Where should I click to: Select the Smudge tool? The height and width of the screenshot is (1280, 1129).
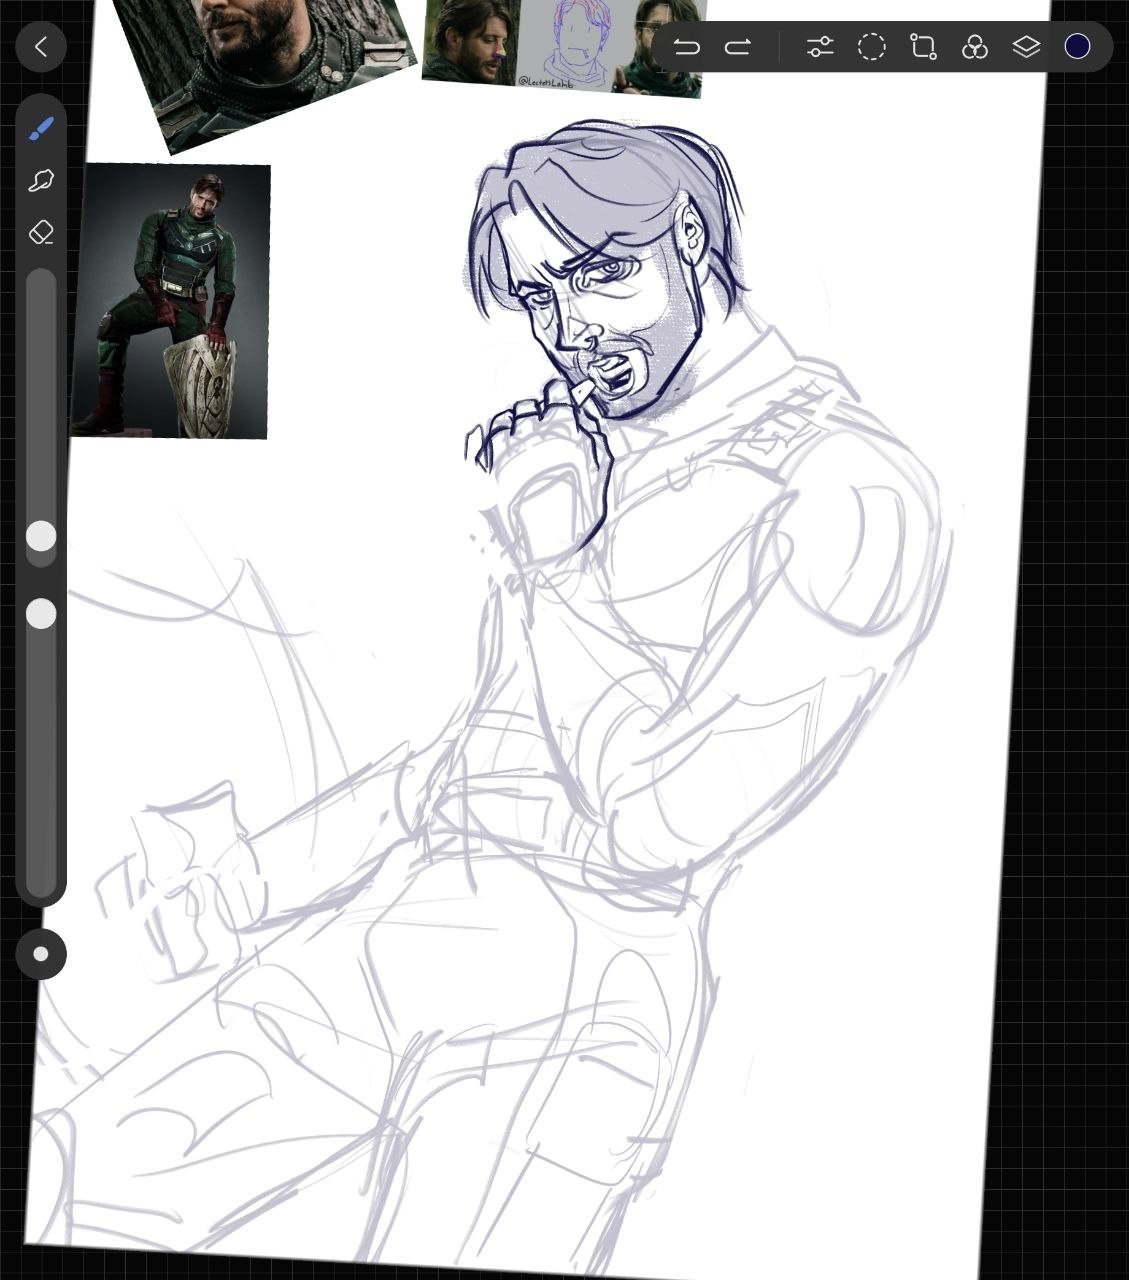coord(41,181)
